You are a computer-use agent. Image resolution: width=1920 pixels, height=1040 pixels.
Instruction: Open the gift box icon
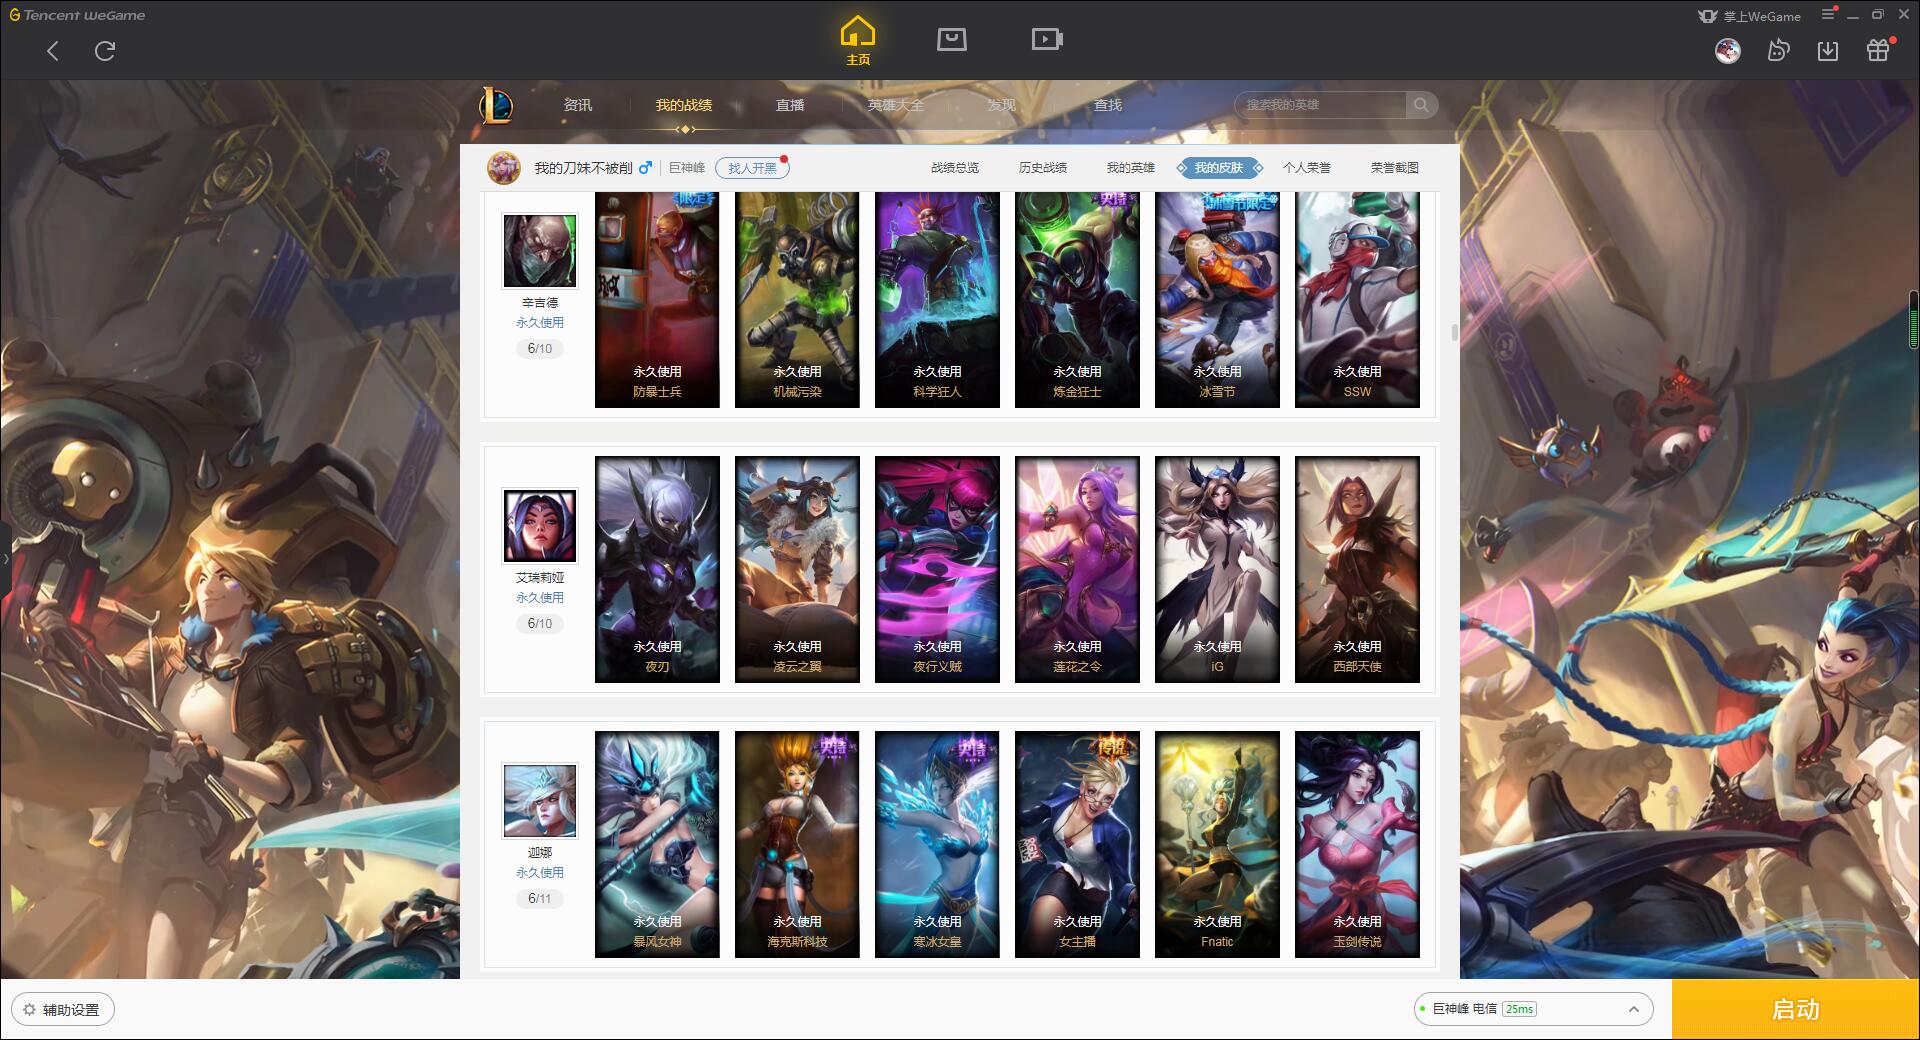(1878, 50)
